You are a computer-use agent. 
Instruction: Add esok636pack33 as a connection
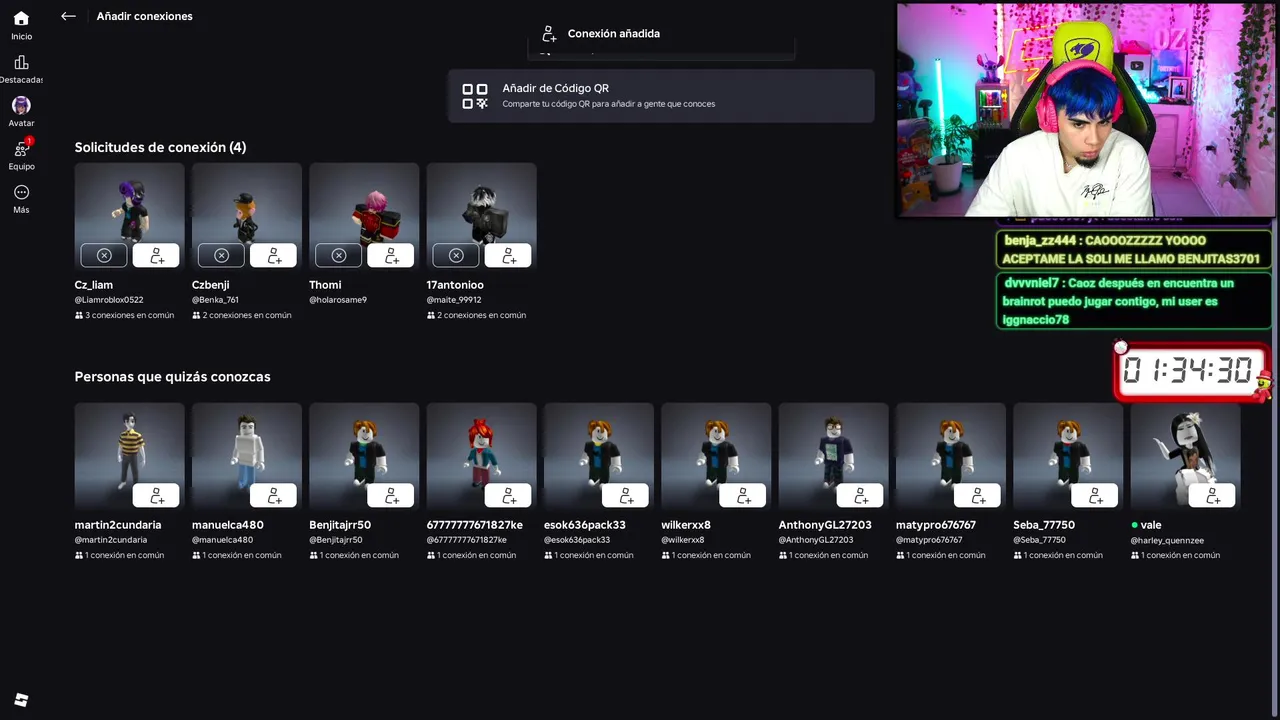[625, 495]
